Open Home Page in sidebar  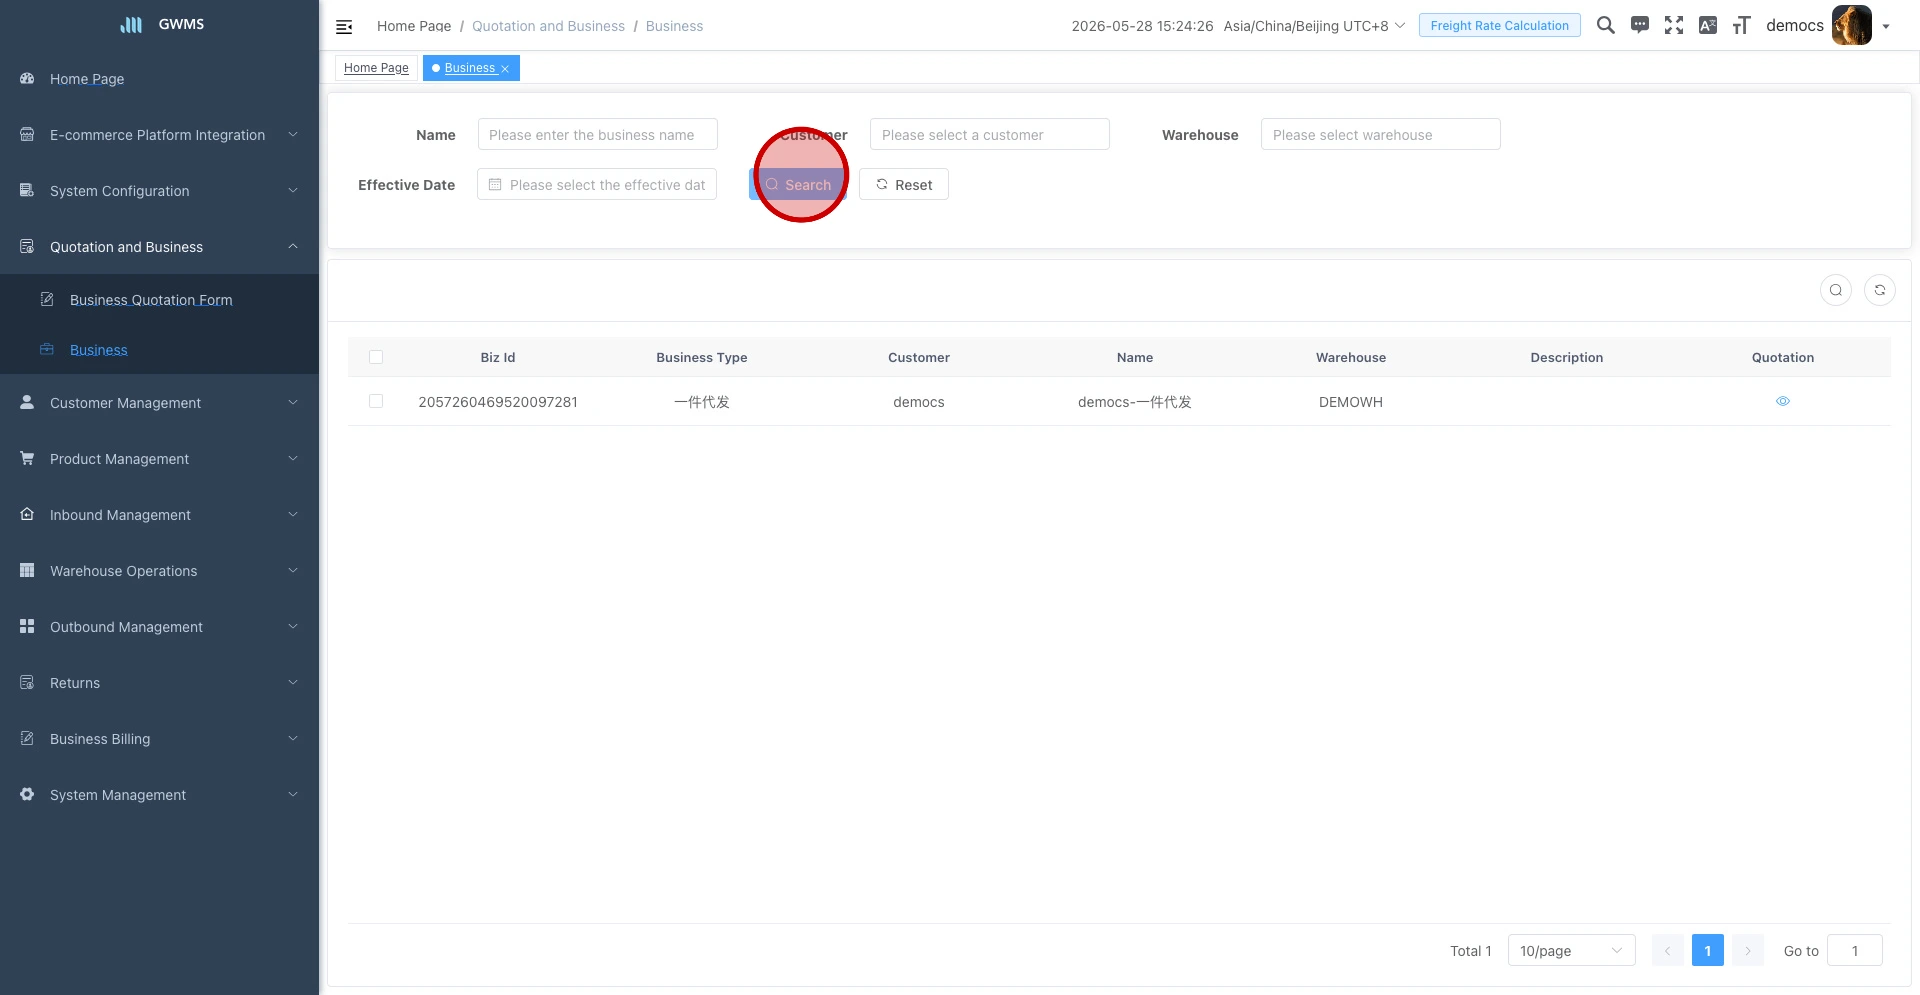pyautogui.click(x=160, y=78)
